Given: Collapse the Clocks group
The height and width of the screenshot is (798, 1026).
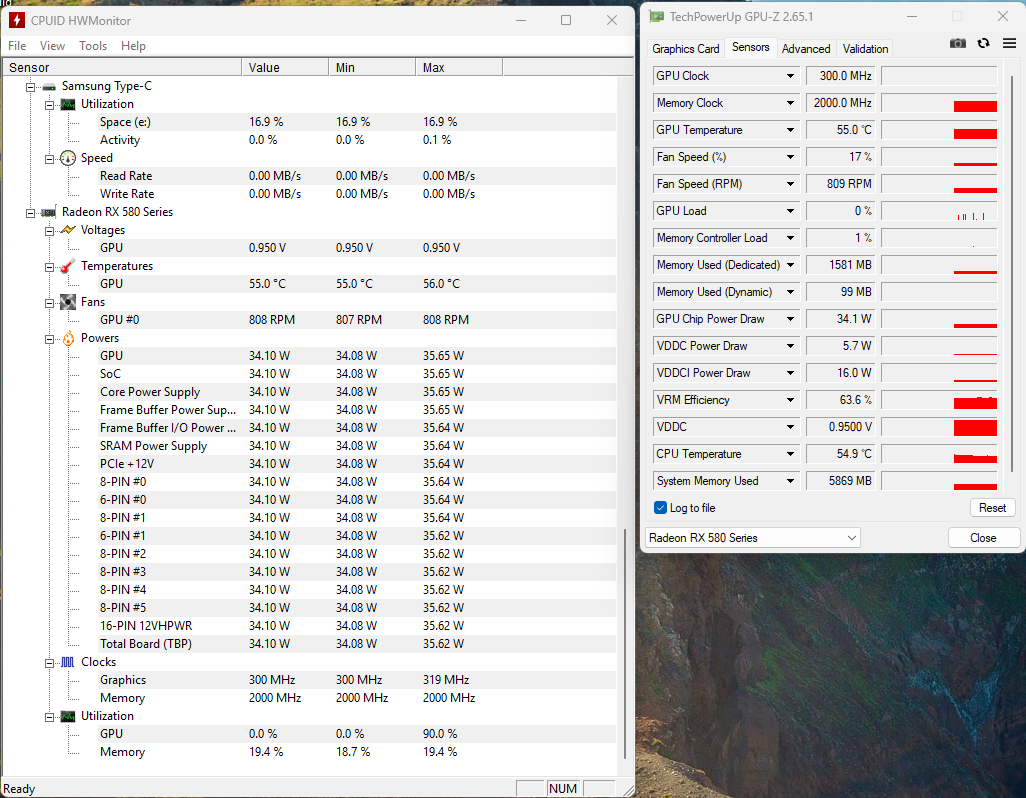Looking at the screenshot, I should tap(49, 663).
